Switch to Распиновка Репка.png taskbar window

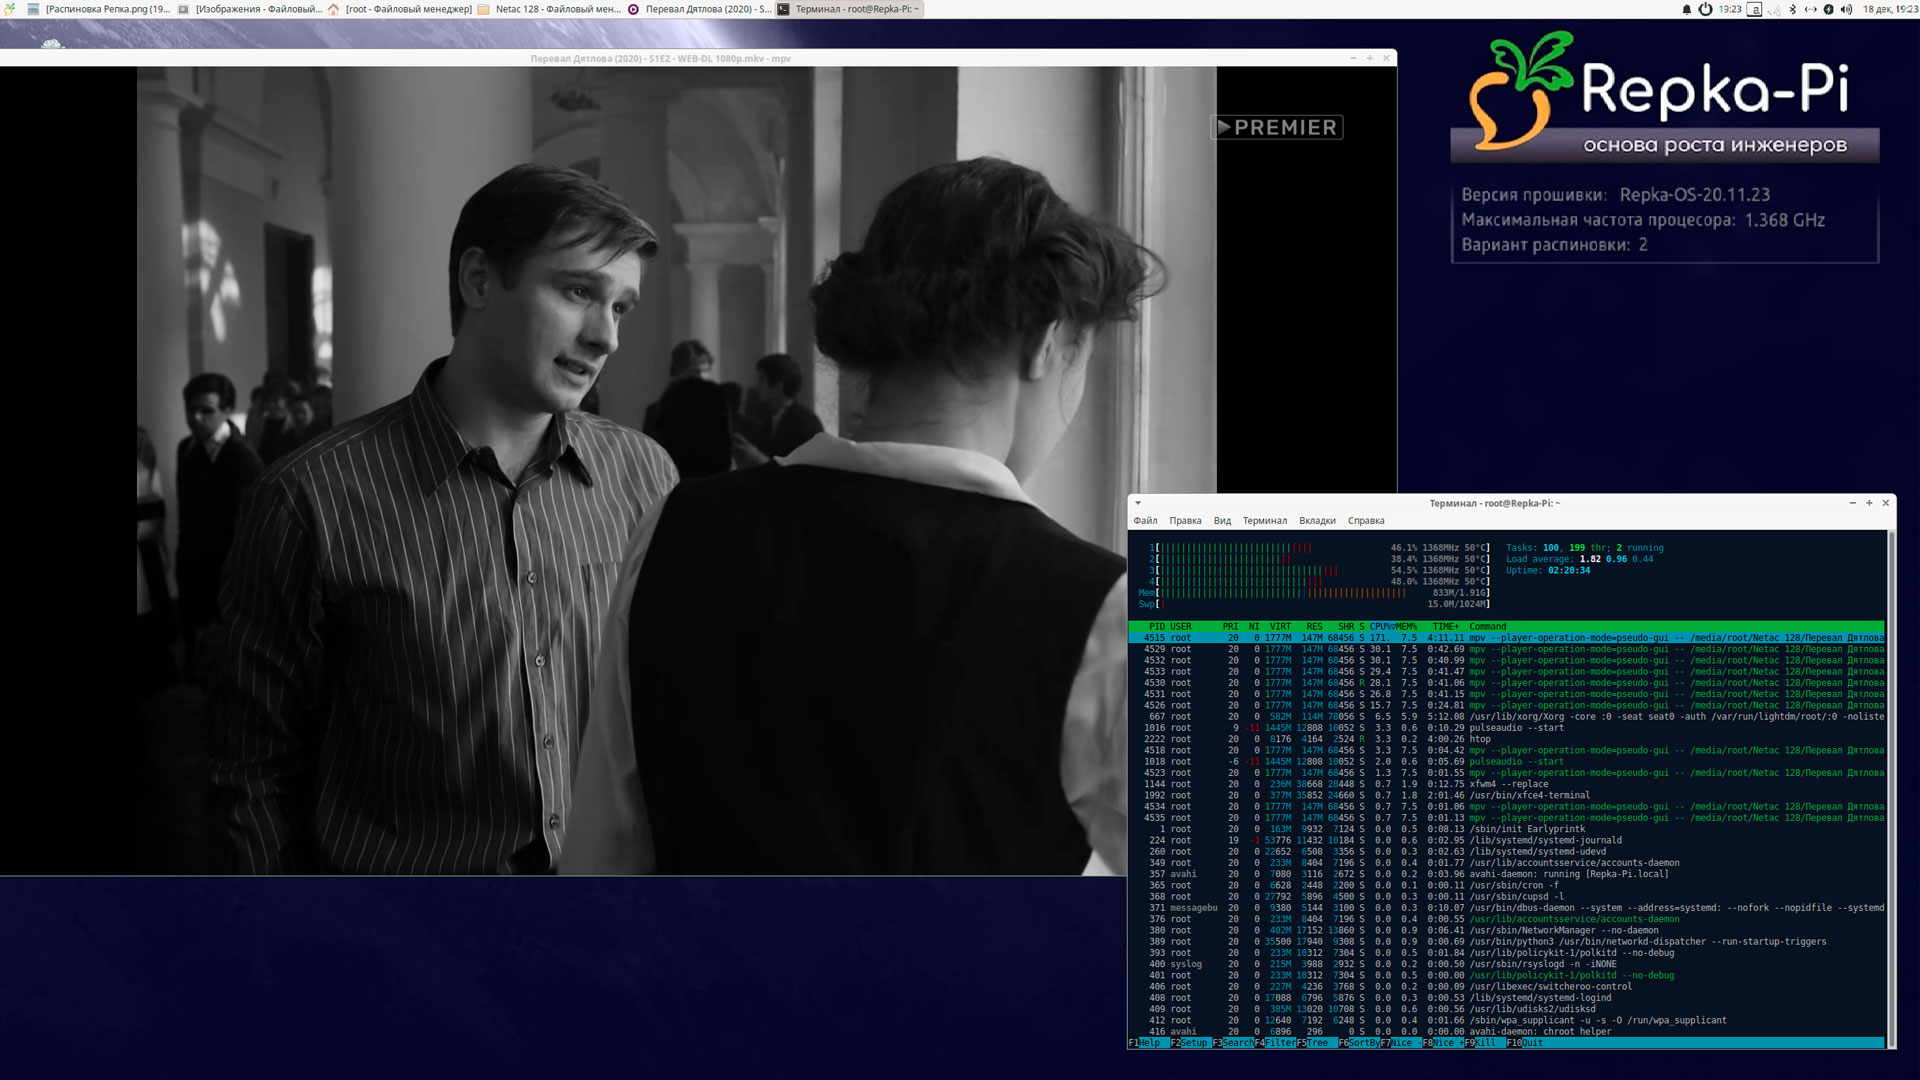99,9
